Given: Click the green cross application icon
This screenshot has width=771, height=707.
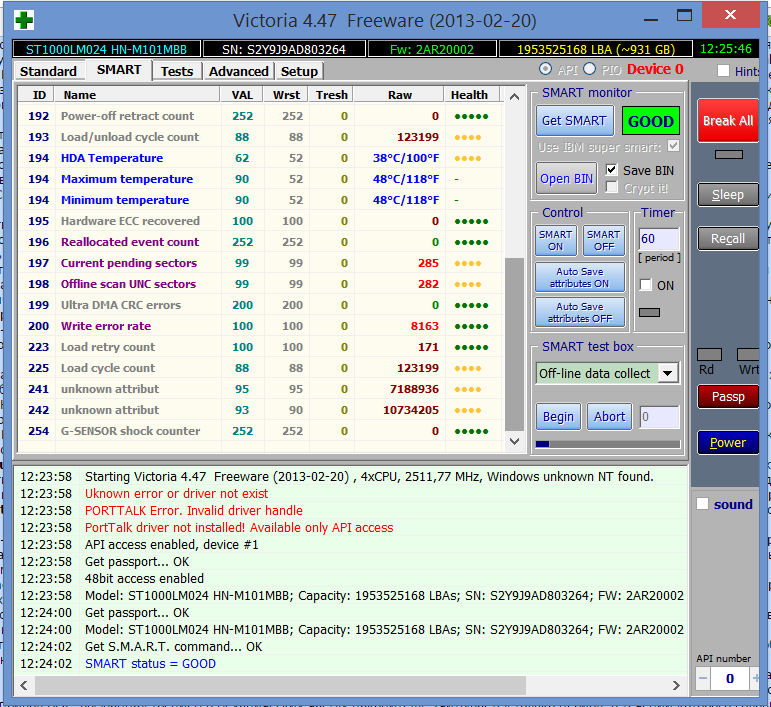Looking at the screenshot, I should pyautogui.click(x=24, y=20).
